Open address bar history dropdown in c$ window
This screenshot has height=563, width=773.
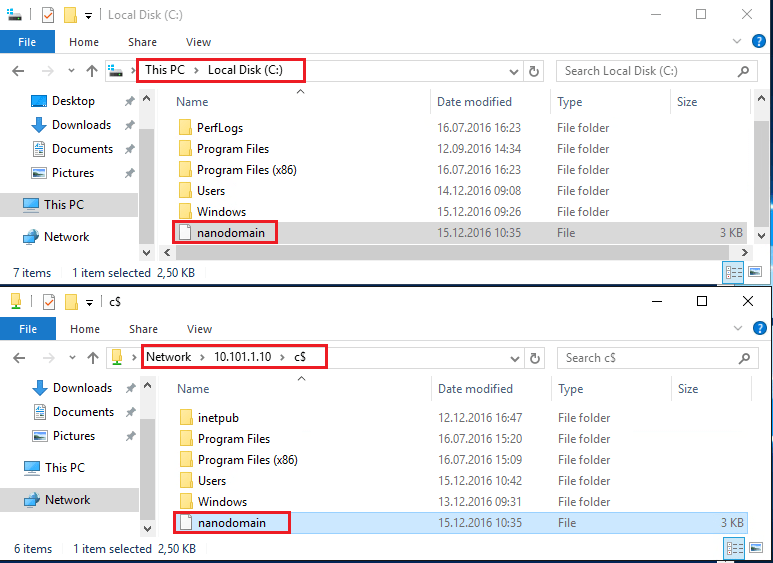tap(515, 357)
